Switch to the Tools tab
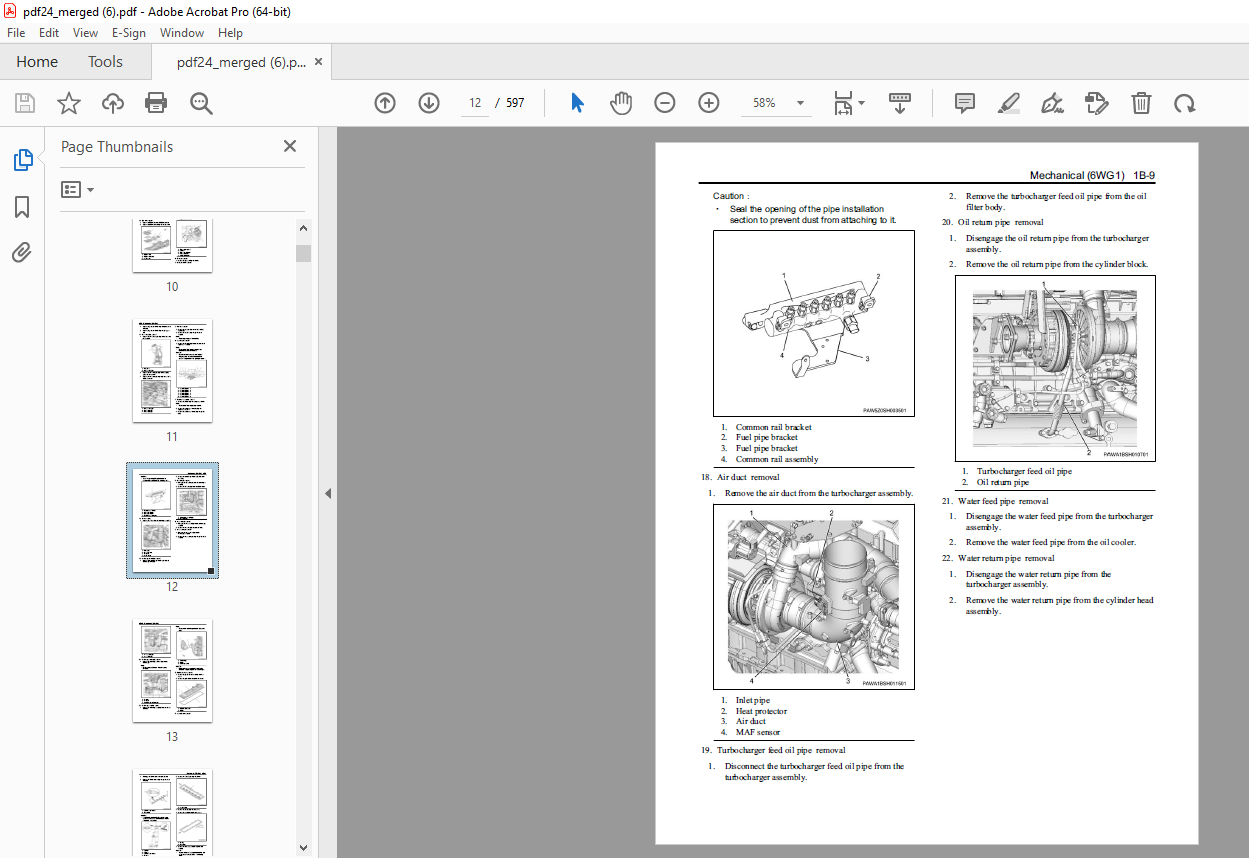 pos(105,62)
